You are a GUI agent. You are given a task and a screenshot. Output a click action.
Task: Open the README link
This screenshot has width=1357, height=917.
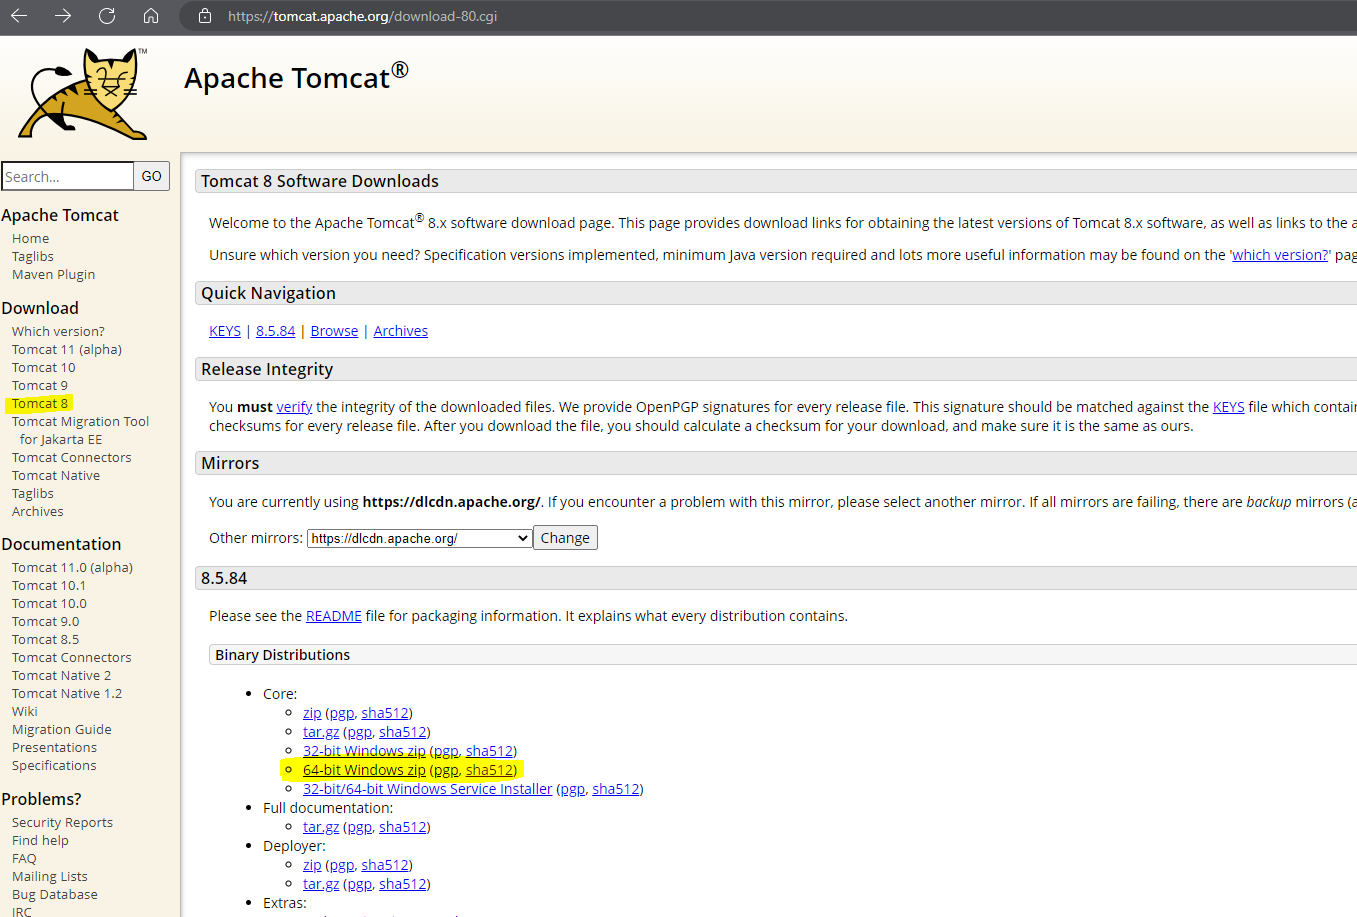point(334,616)
